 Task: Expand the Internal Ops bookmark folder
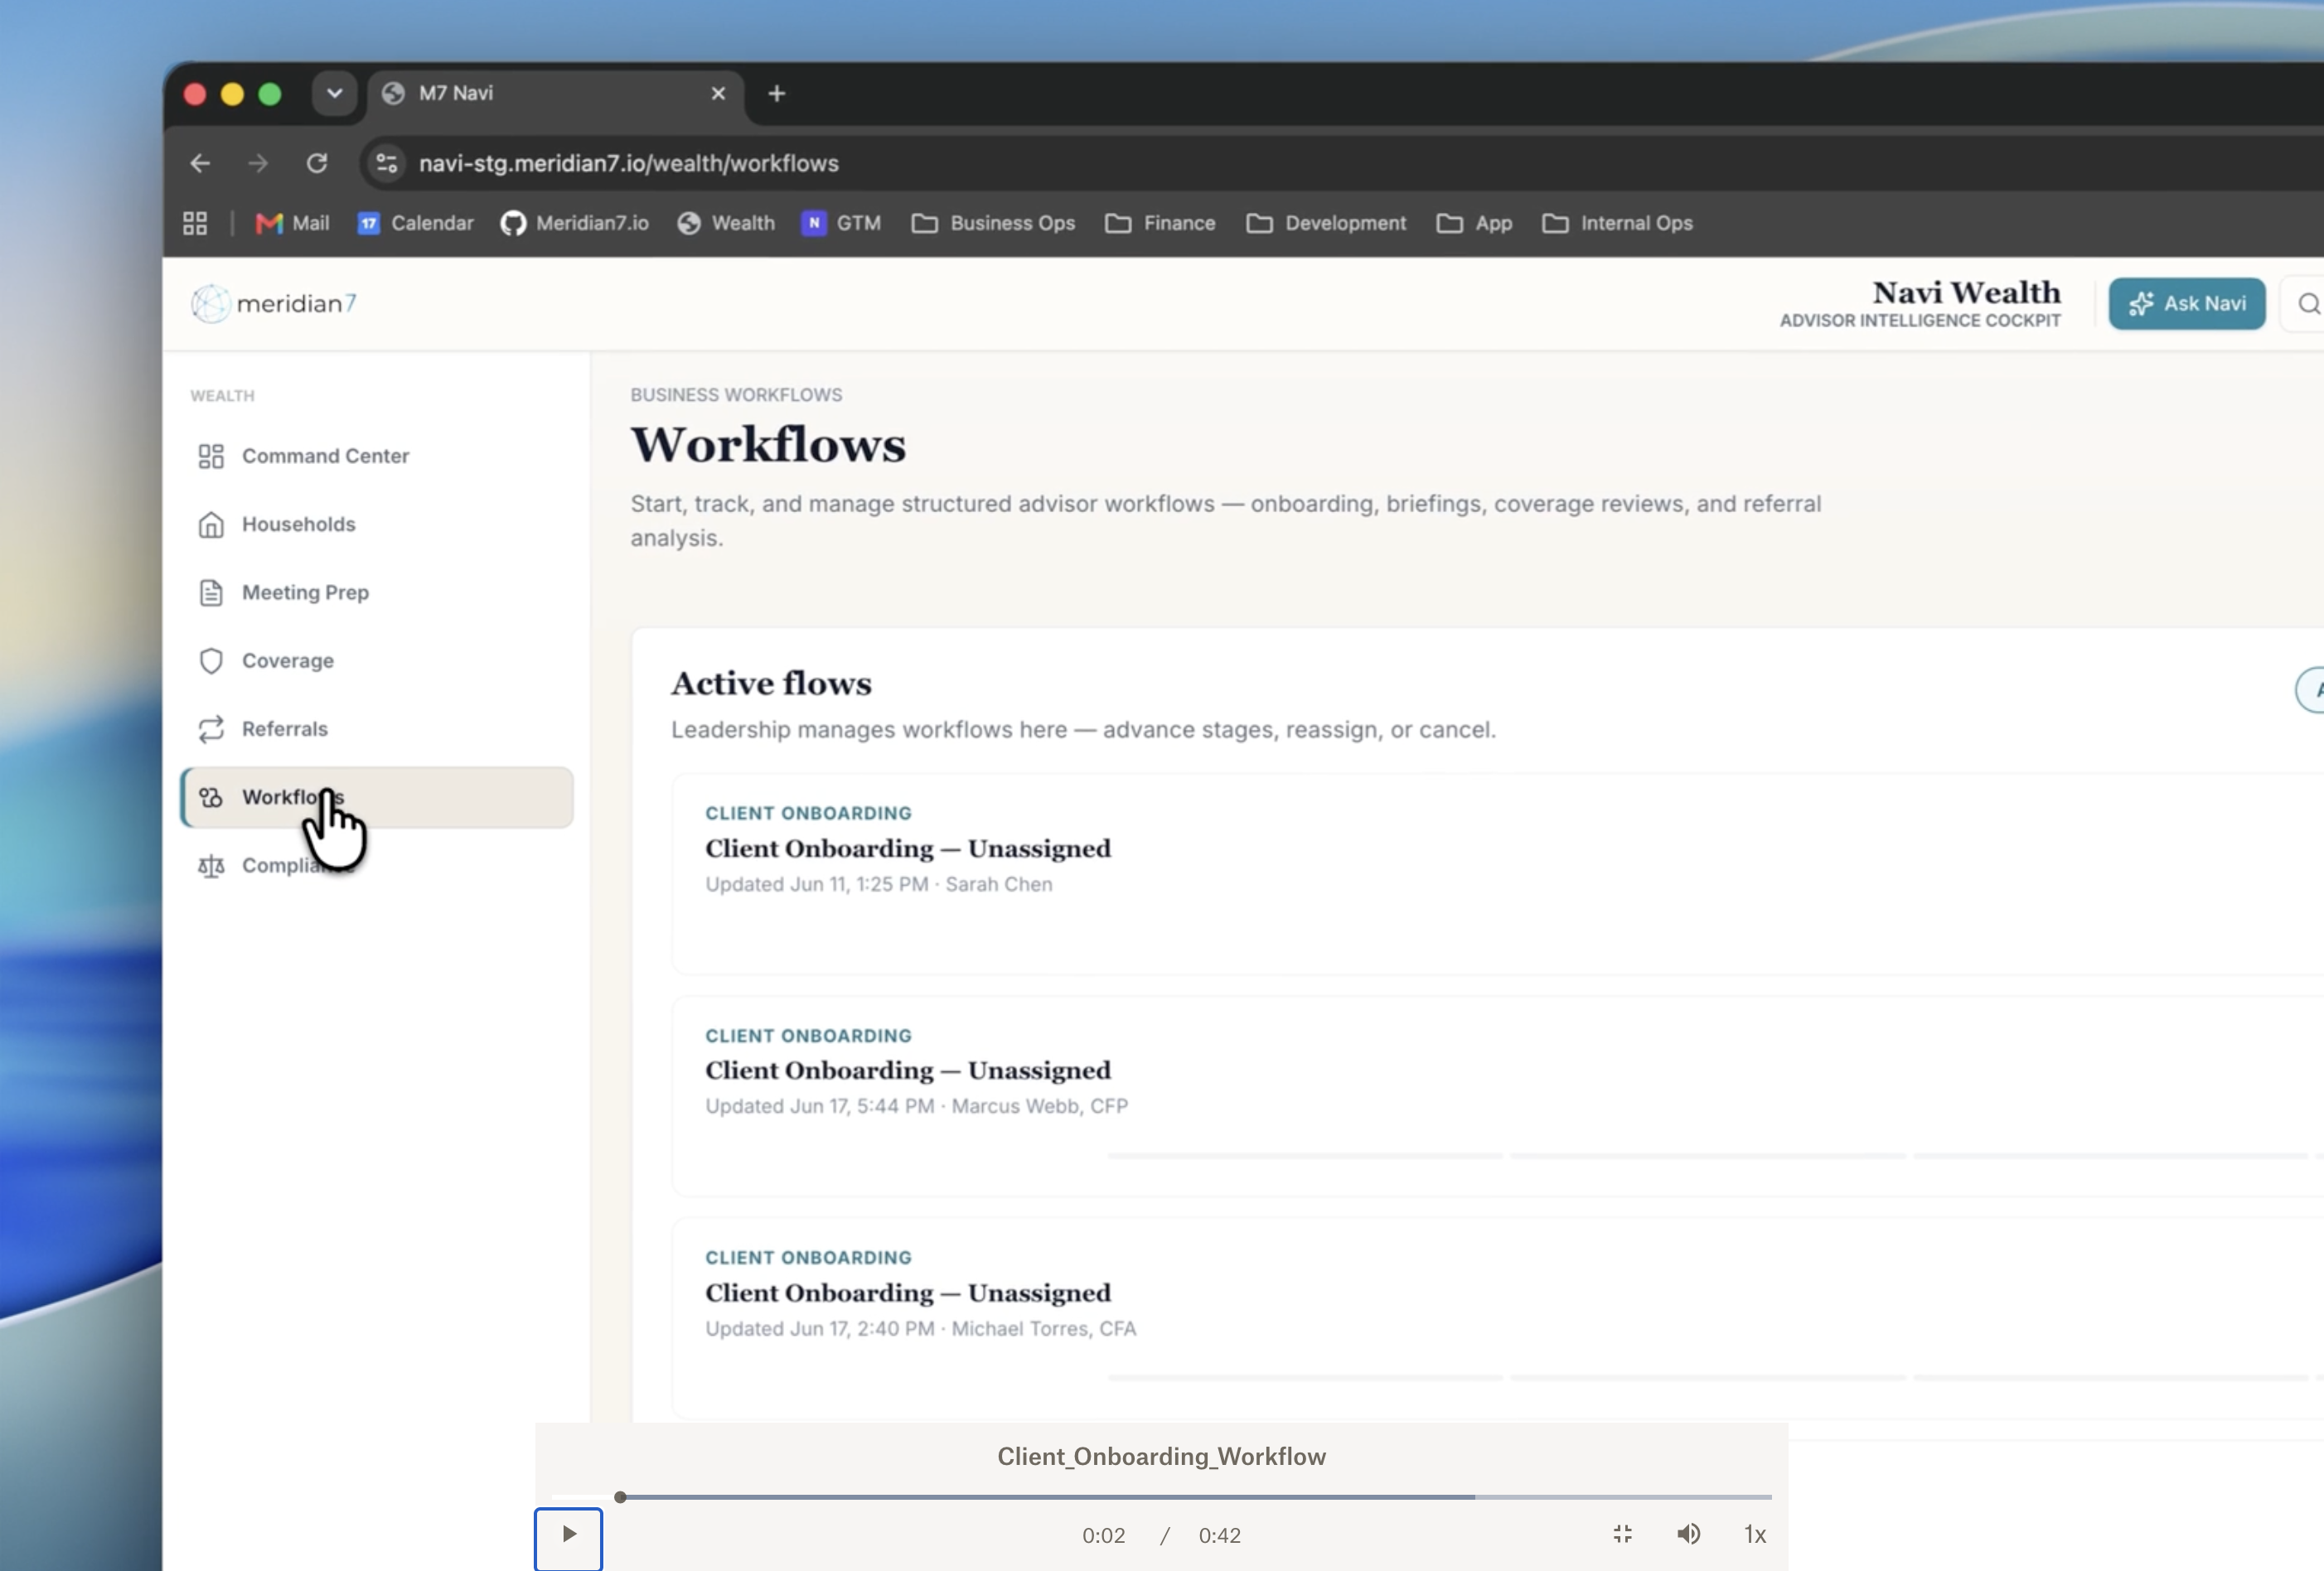1617,223
